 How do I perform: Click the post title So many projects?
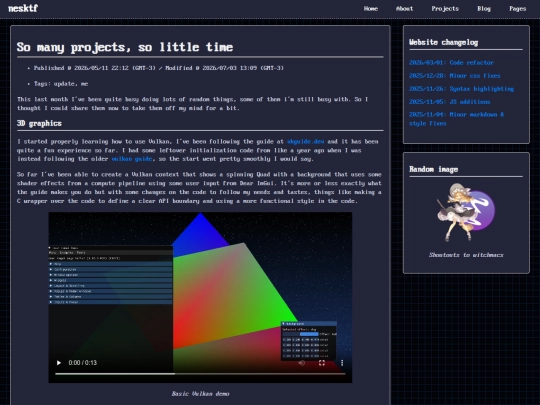click(x=125, y=47)
